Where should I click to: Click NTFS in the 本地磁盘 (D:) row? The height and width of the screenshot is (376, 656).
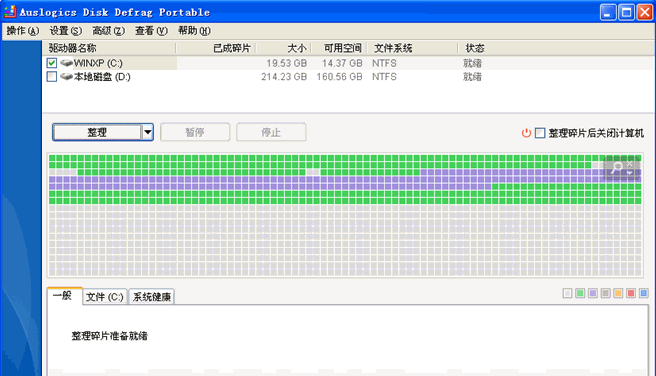tap(384, 77)
